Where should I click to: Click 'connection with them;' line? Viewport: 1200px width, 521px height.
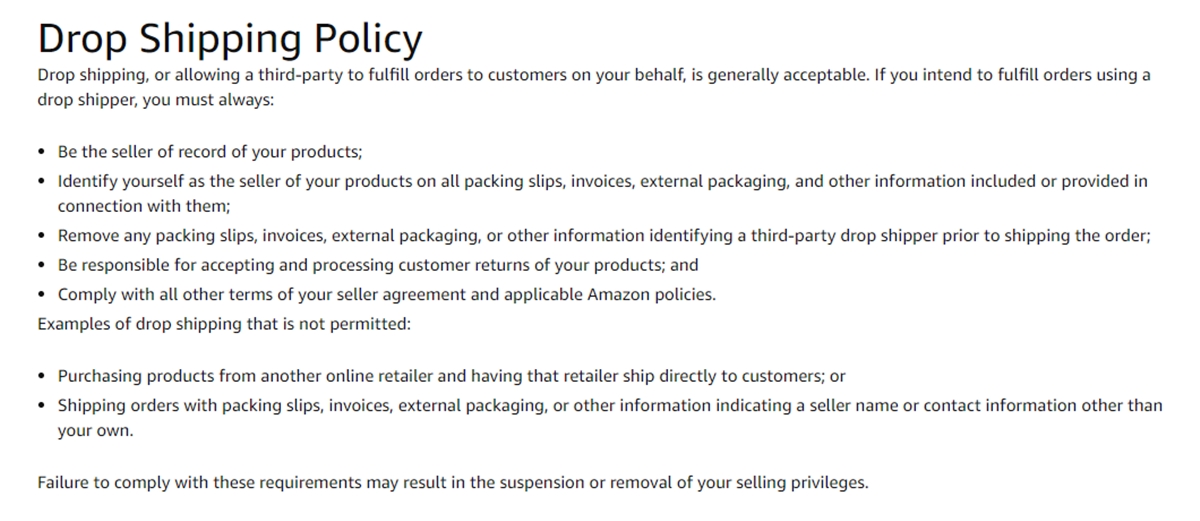click(x=144, y=207)
